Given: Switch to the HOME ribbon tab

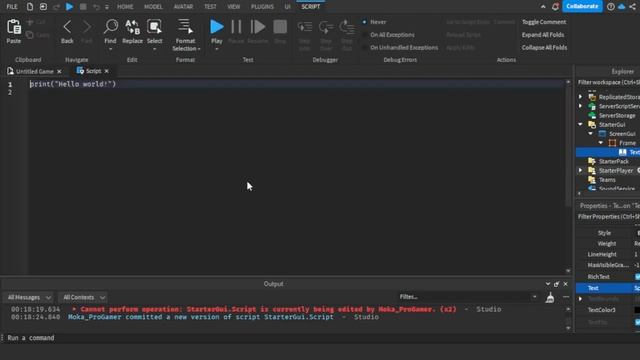Looking at the screenshot, I should coord(125,7).
